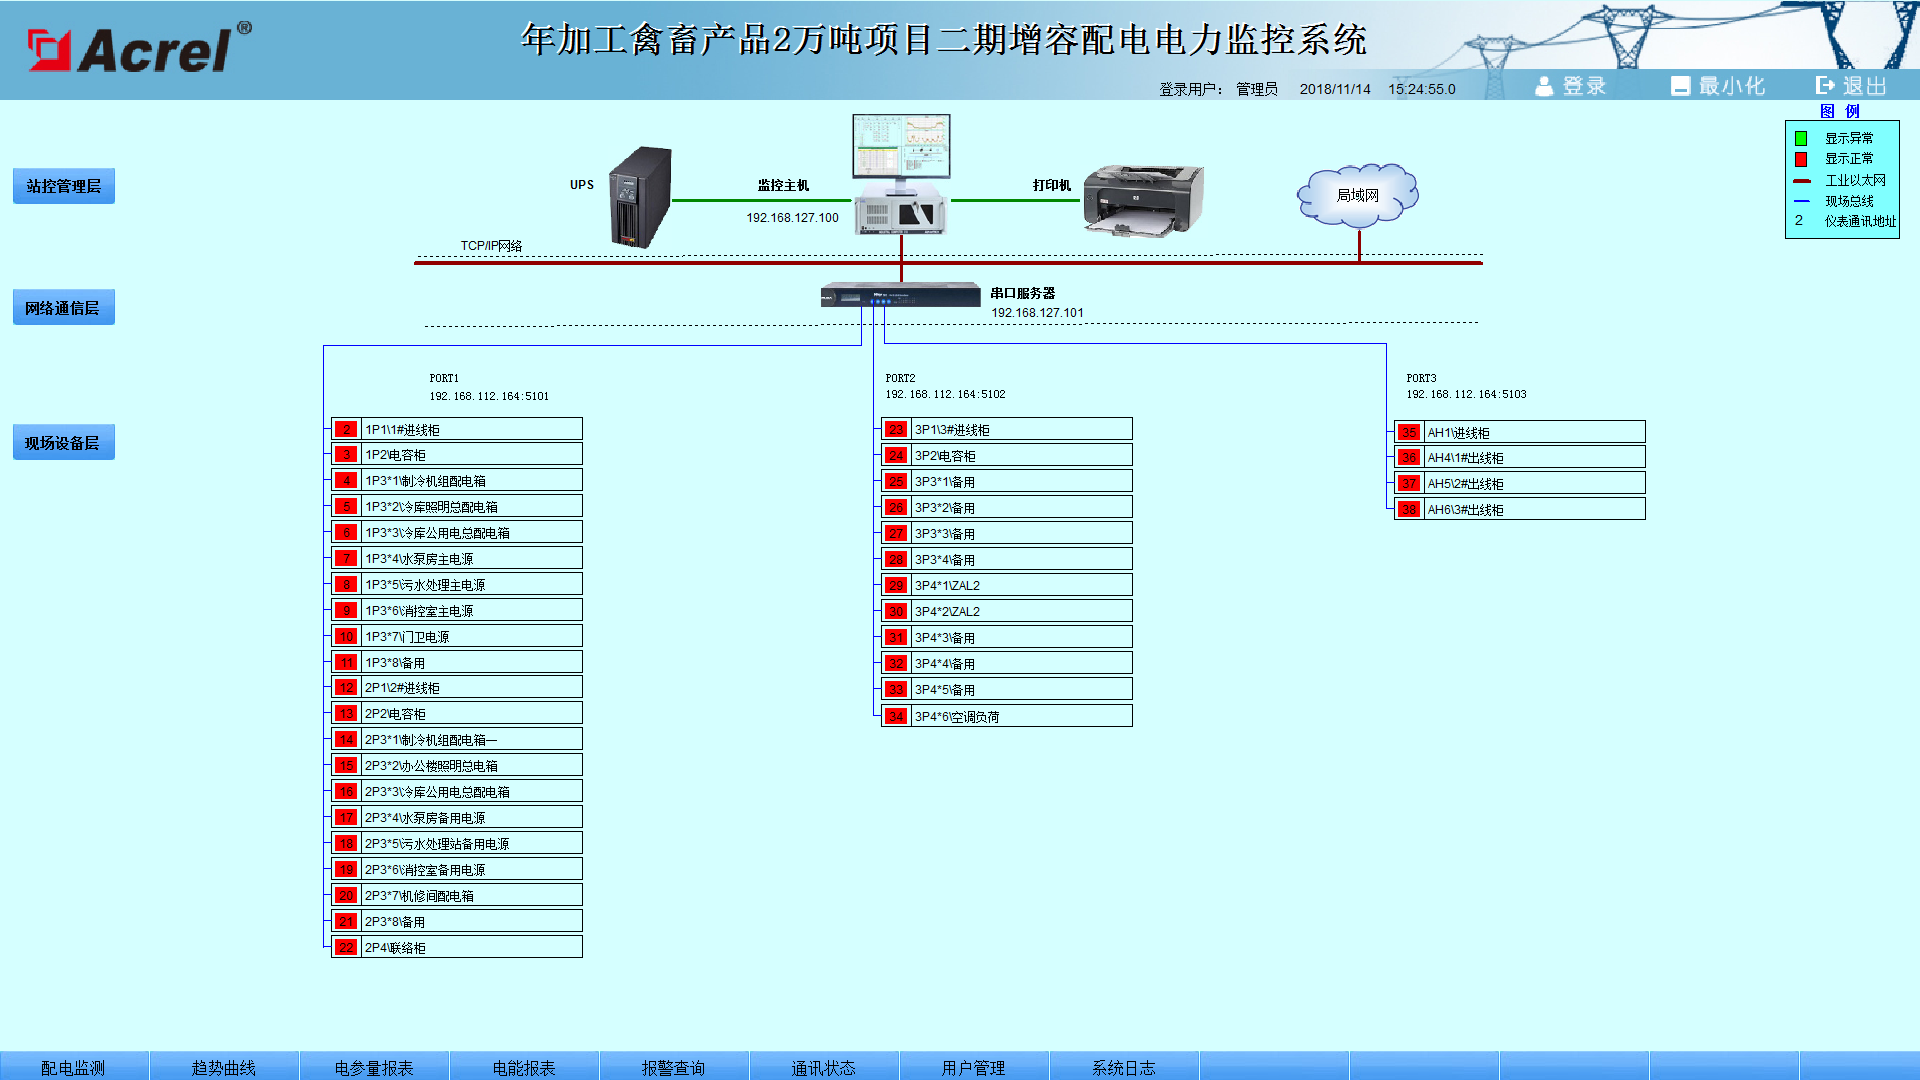The height and width of the screenshot is (1080, 1920).
Task: Click the 退出 exit icon
Action: click(x=1825, y=86)
